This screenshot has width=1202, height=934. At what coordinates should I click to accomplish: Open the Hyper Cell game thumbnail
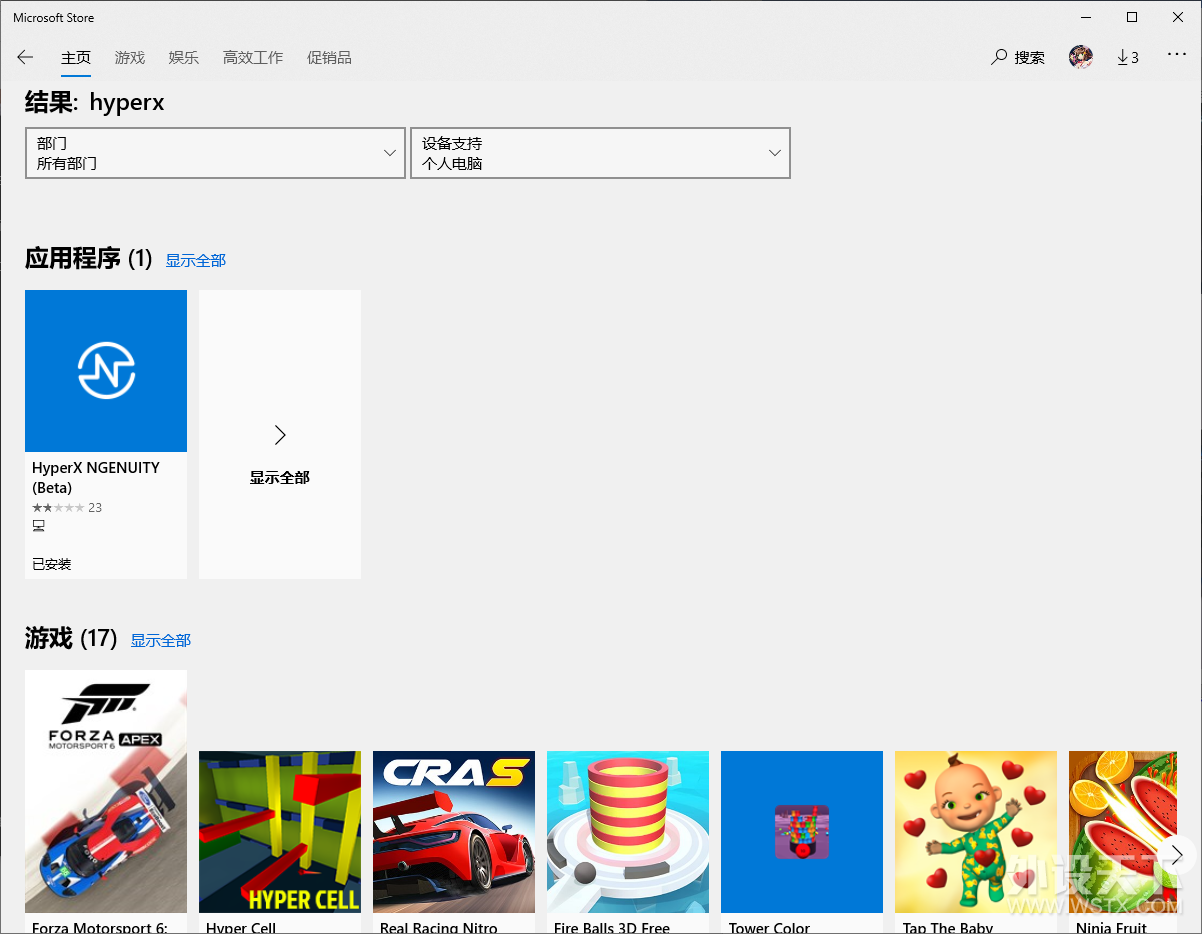(280, 832)
